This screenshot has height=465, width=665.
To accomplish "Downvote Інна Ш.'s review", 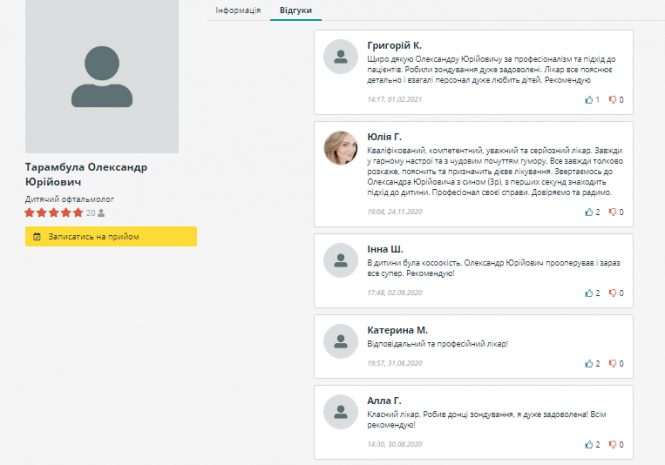I will (613, 293).
